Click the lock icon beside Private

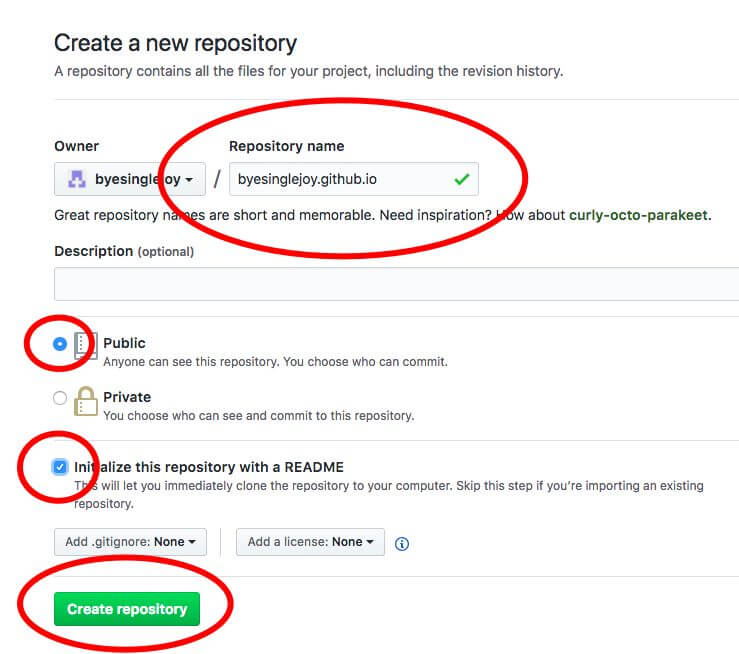[x=86, y=401]
